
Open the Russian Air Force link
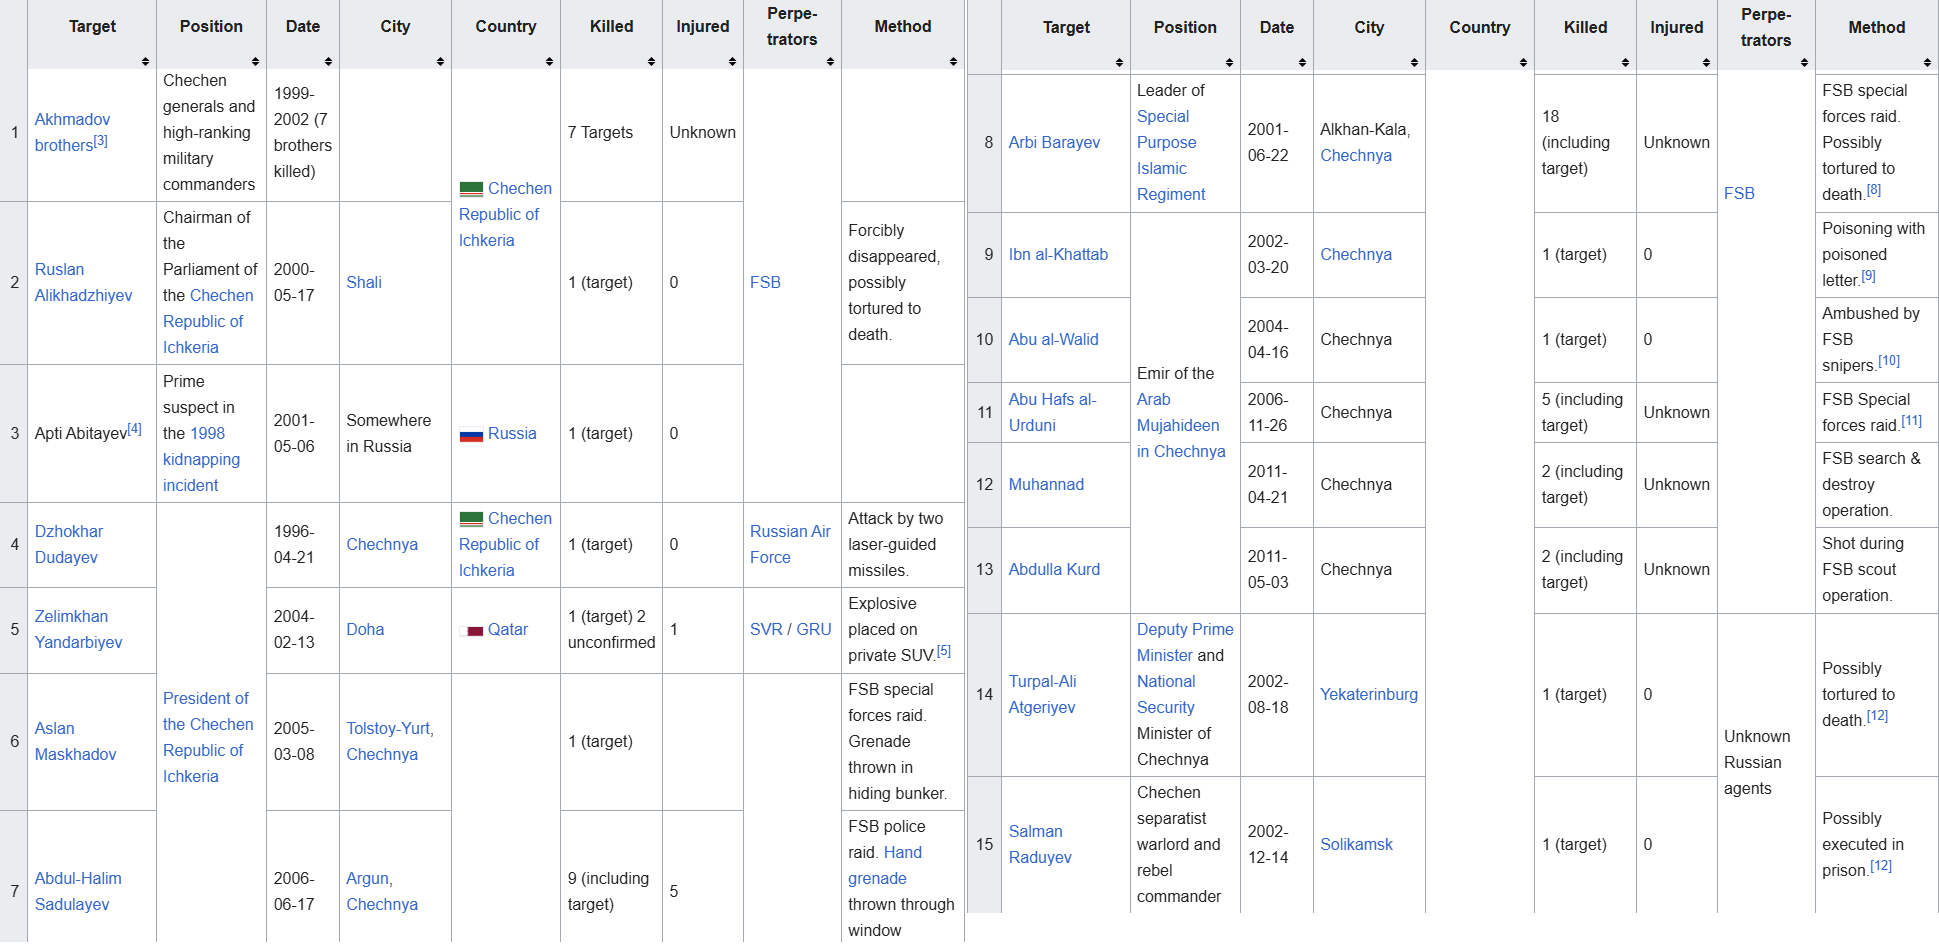790,544
